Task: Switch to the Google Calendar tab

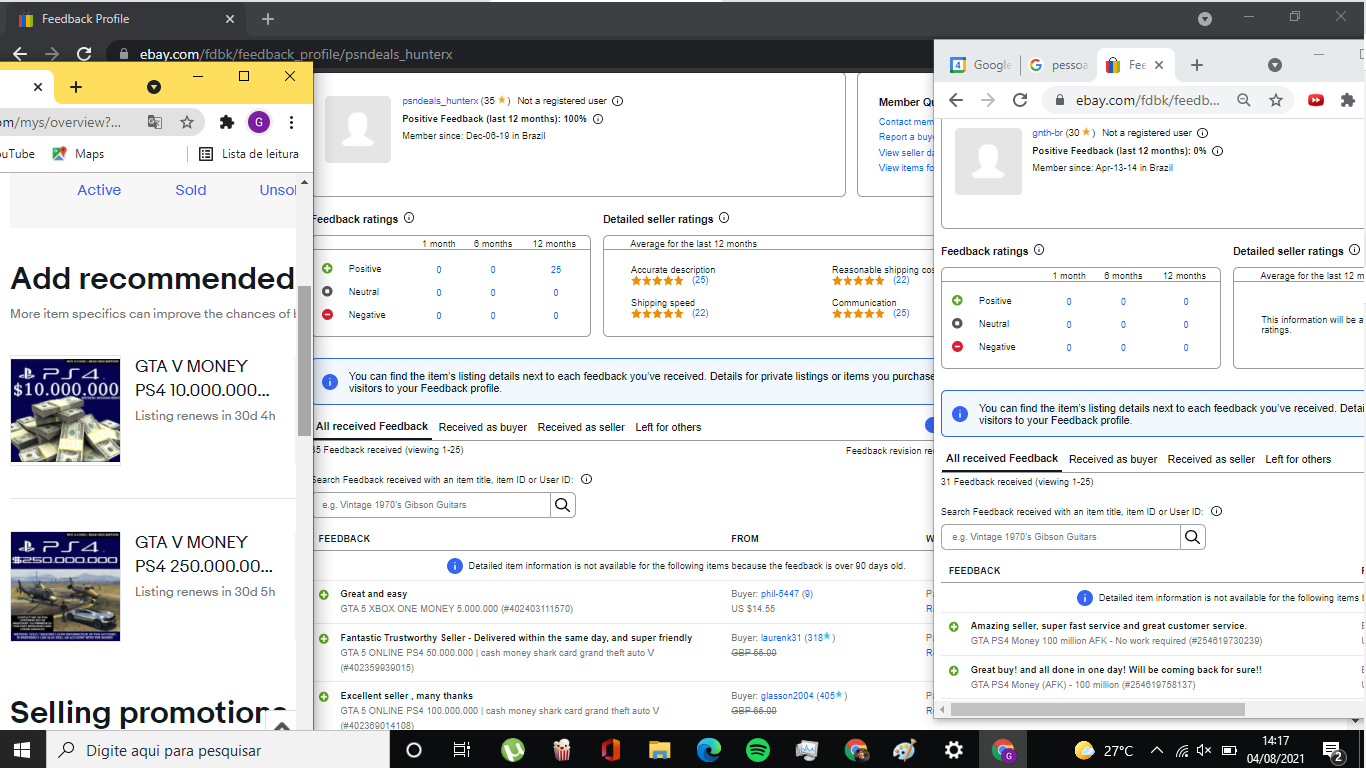Action: coord(981,65)
